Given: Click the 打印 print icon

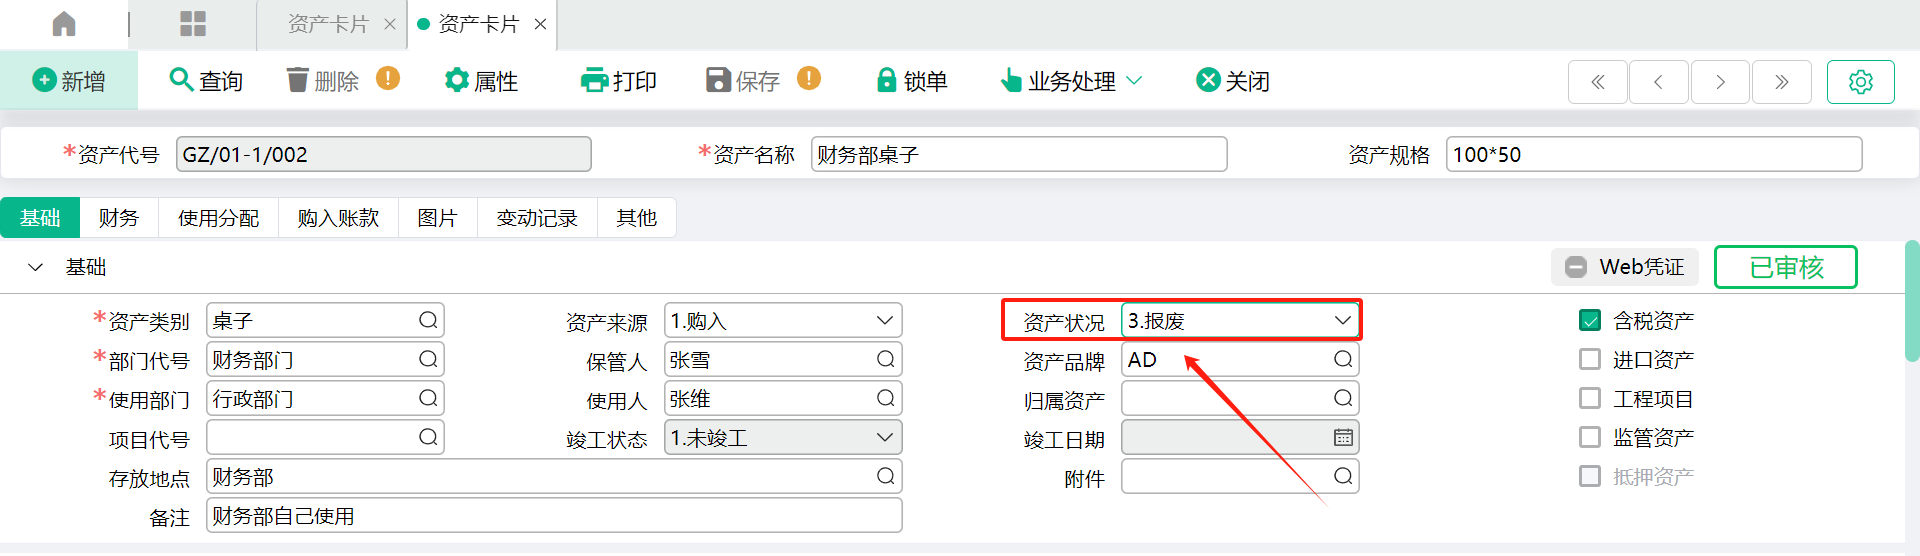Looking at the screenshot, I should click(594, 80).
